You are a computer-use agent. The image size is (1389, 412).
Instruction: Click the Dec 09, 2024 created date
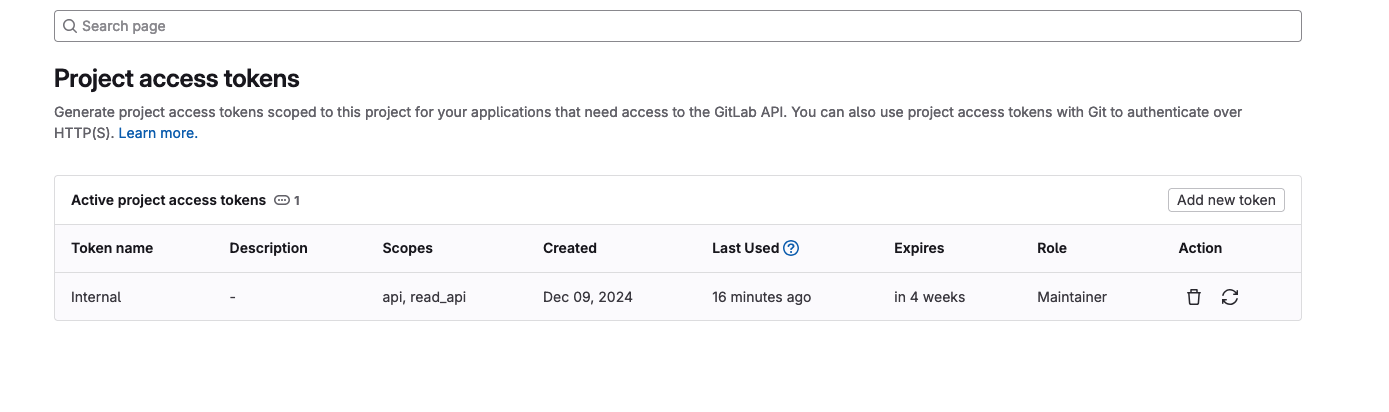tap(587, 297)
